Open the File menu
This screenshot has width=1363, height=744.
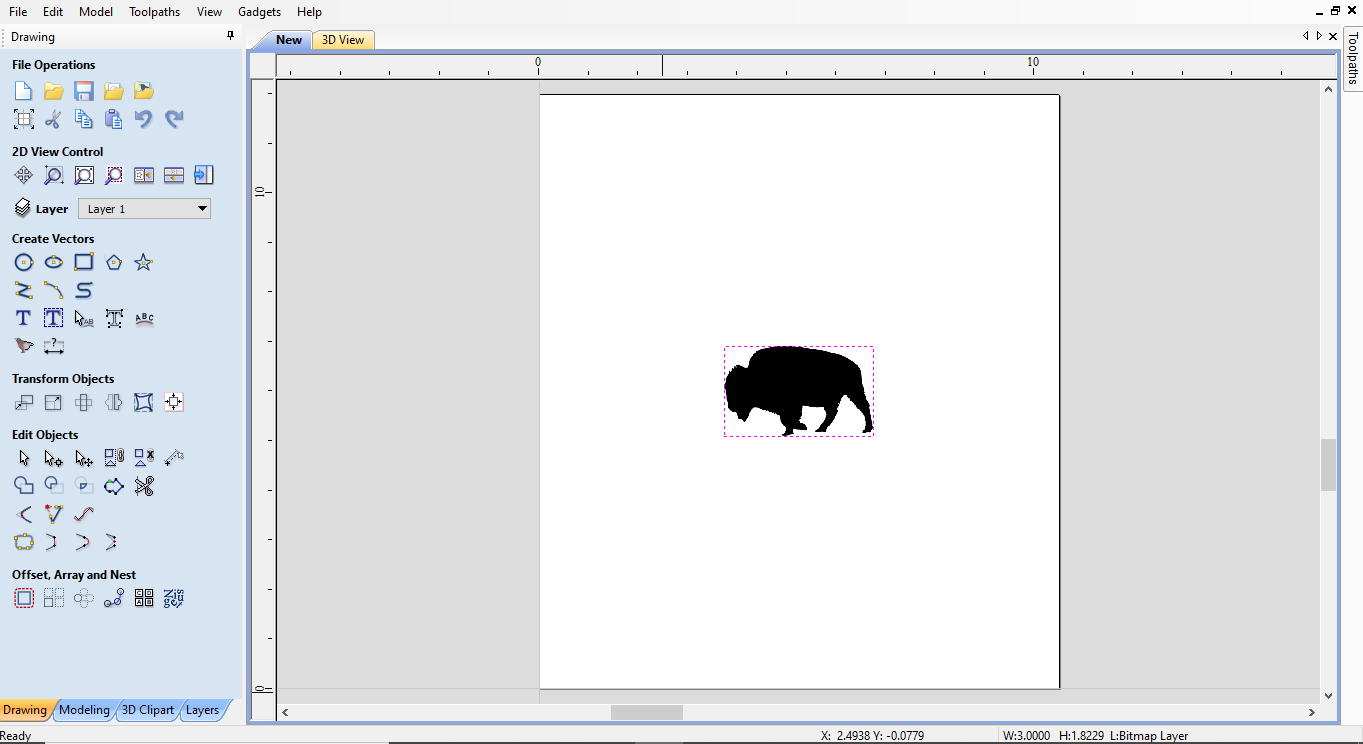[x=18, y=12]
